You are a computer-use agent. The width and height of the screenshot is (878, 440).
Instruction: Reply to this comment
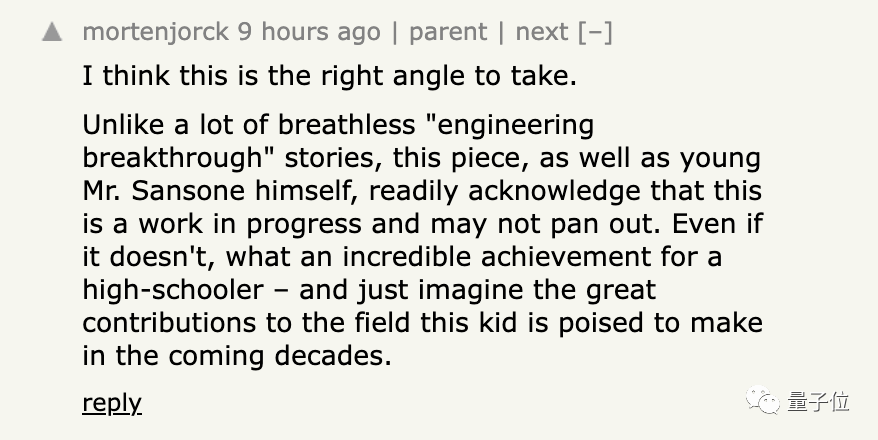click(x=111, y=402)
